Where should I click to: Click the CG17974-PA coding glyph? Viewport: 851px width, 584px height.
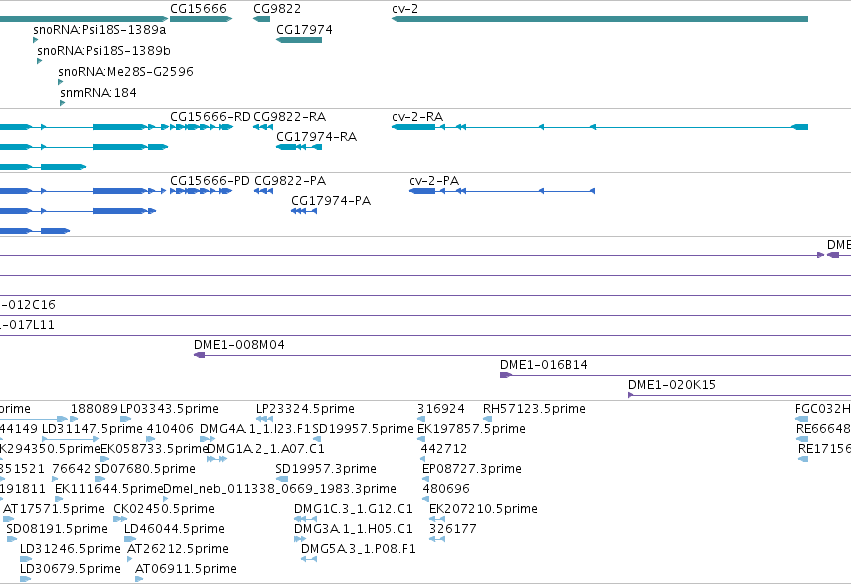click(304, 211)
